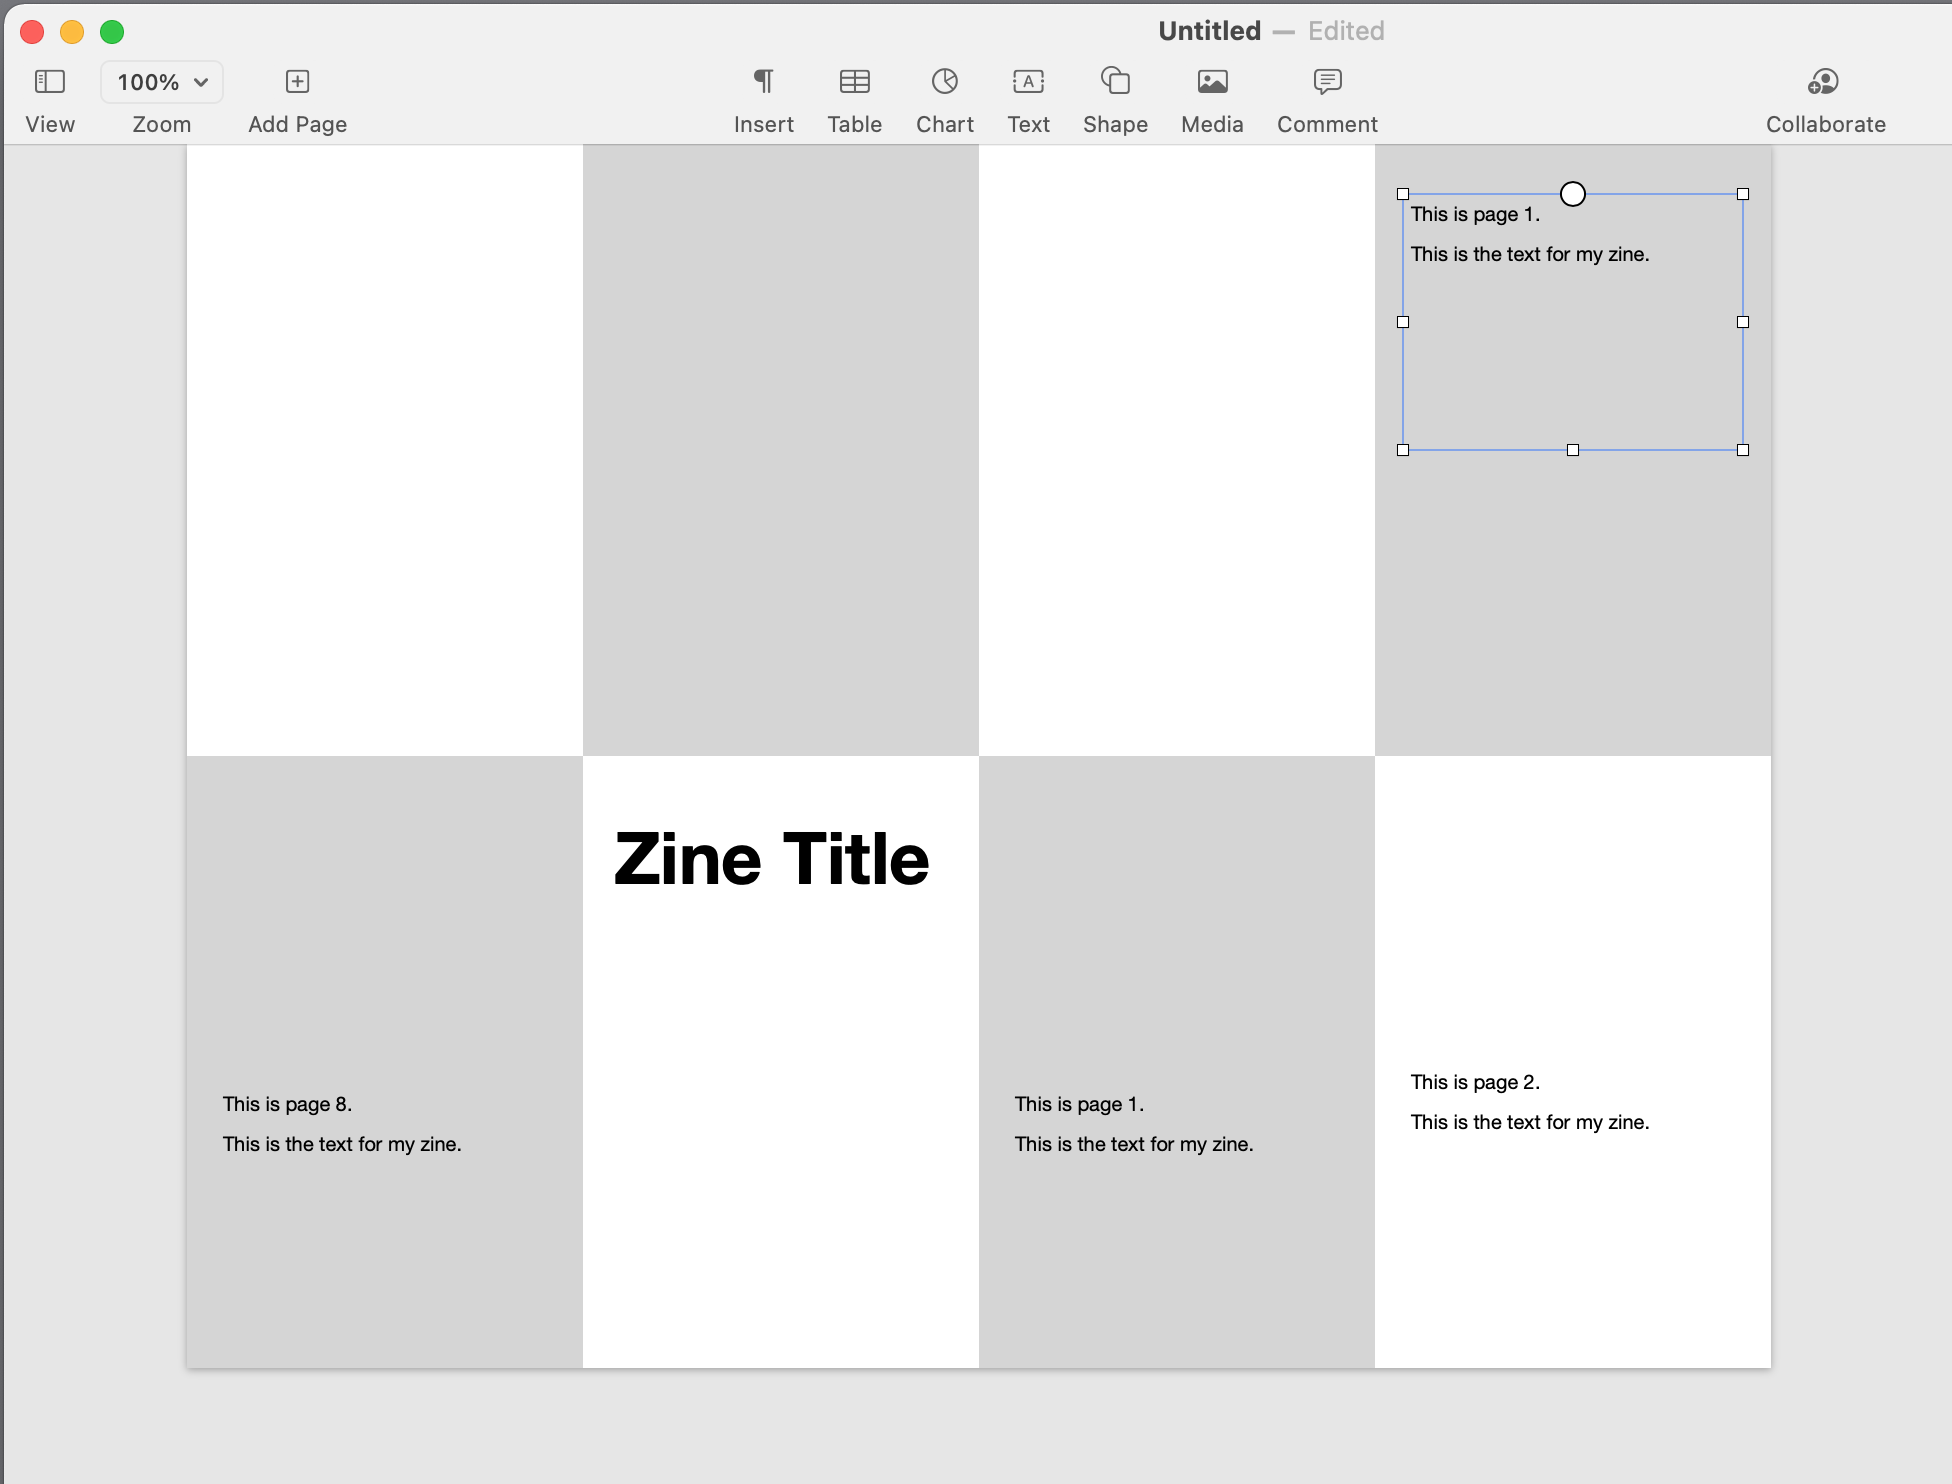Click the rotation handle above selected text box

[1573, 194]
